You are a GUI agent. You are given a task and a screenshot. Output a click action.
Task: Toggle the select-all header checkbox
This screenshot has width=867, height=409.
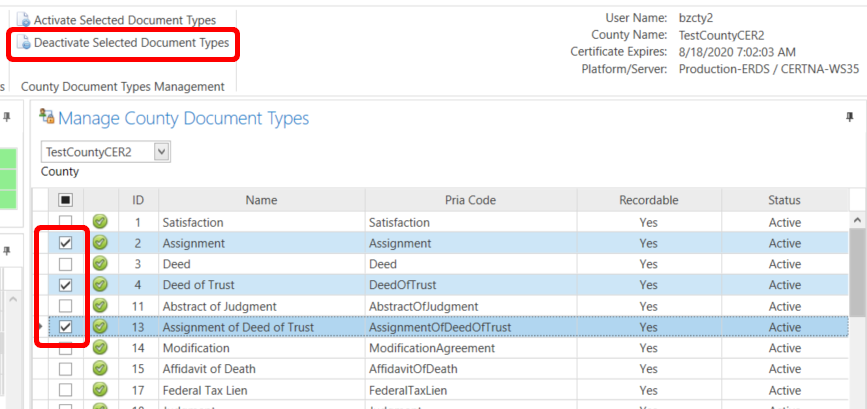[x=65, y=200]
